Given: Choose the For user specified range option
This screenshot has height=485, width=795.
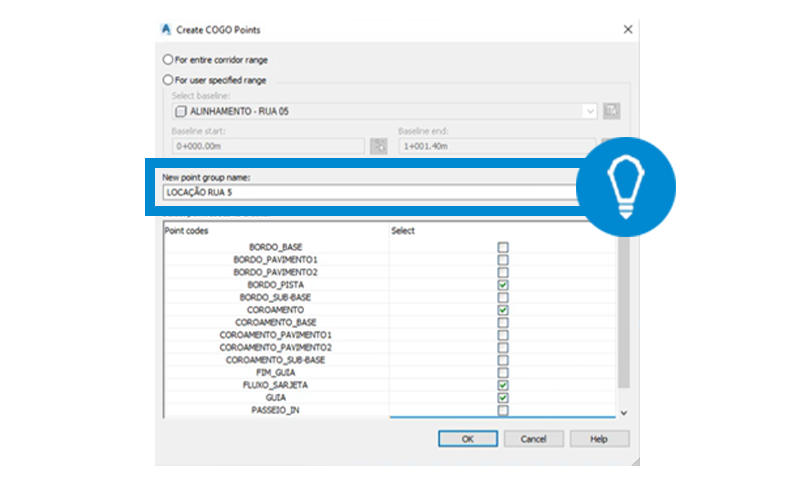Looking at the screenshot, I should coord(168,80).
